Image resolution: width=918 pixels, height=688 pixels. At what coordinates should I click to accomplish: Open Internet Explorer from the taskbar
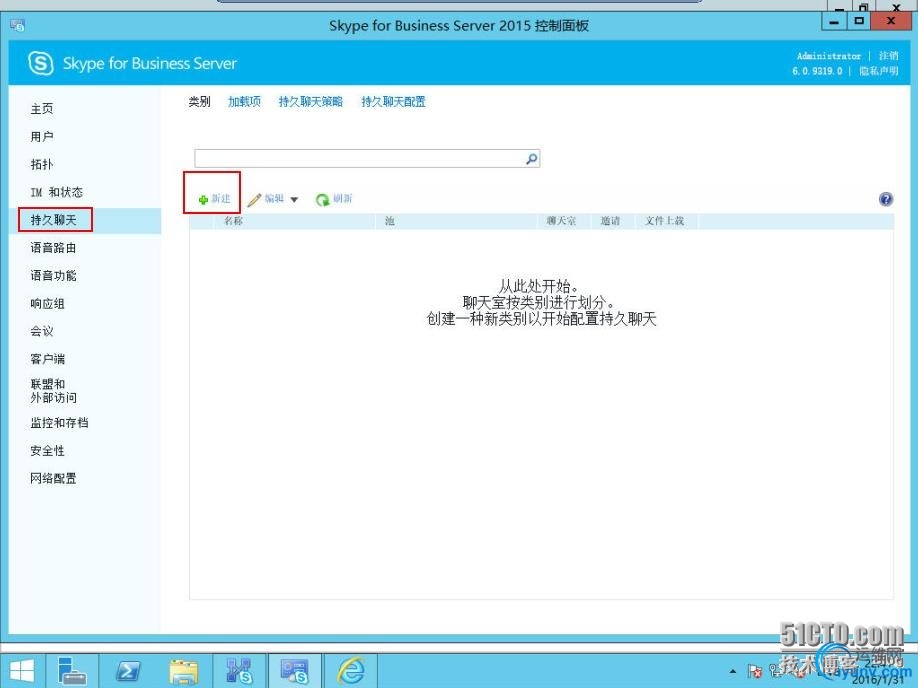coord(351,671)
